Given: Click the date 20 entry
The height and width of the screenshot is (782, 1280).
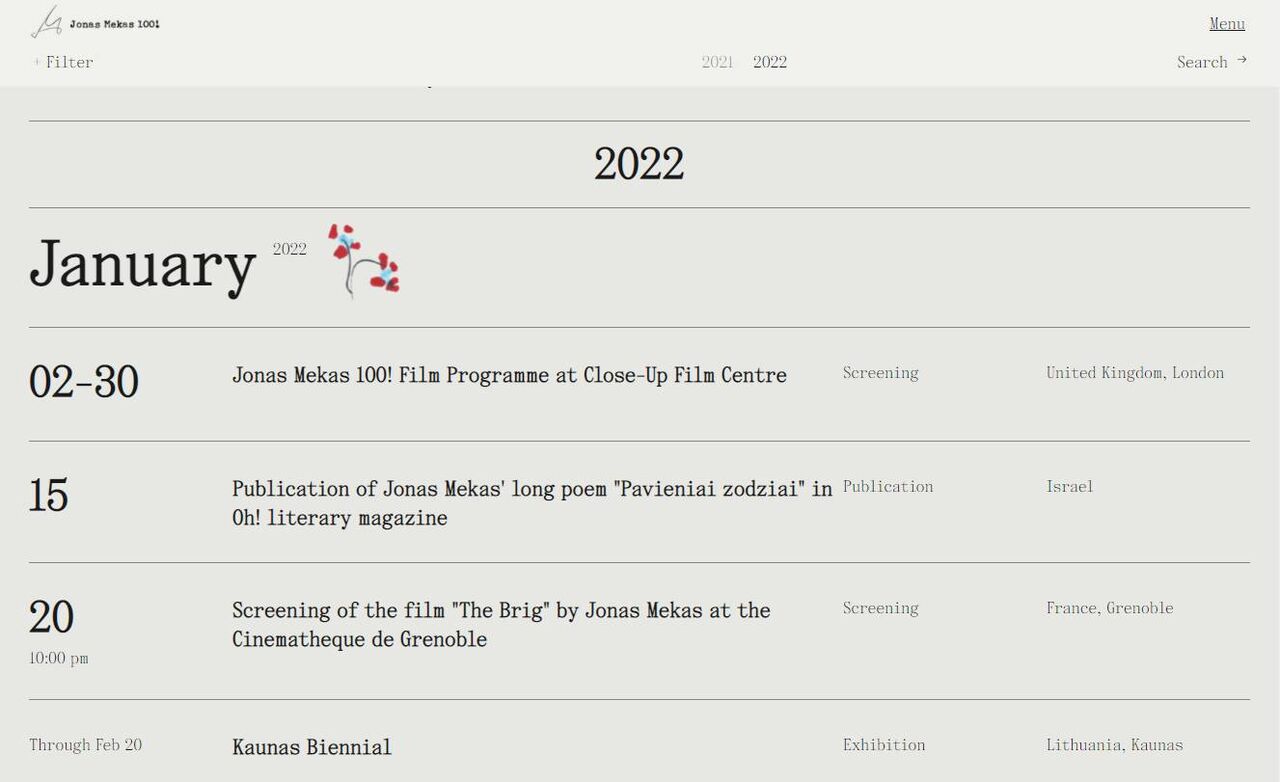Looking at the screenshot, I should pyautogui.click(x=52, y=617).
